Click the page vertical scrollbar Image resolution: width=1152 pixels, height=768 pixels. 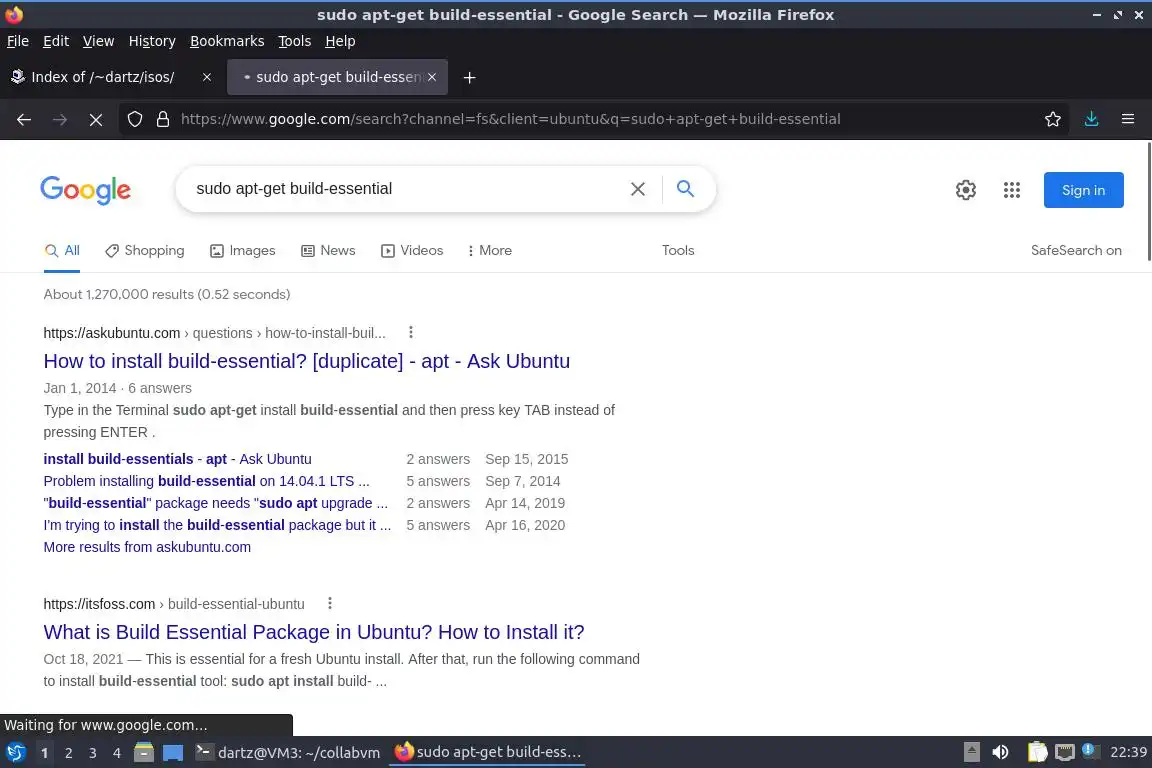(1148, 201)
